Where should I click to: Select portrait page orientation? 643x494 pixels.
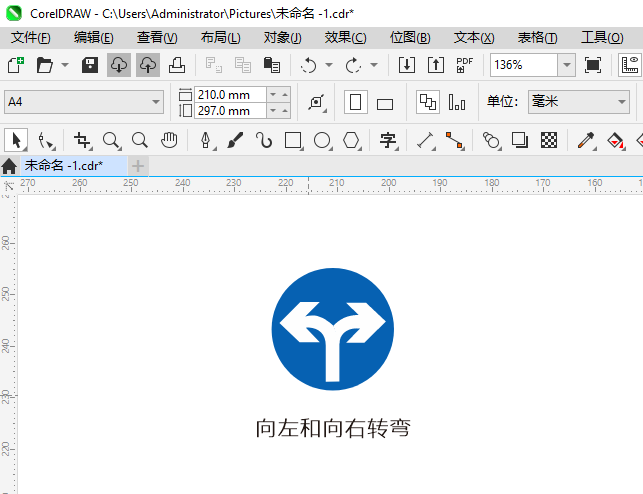click(x=356, y=102)
